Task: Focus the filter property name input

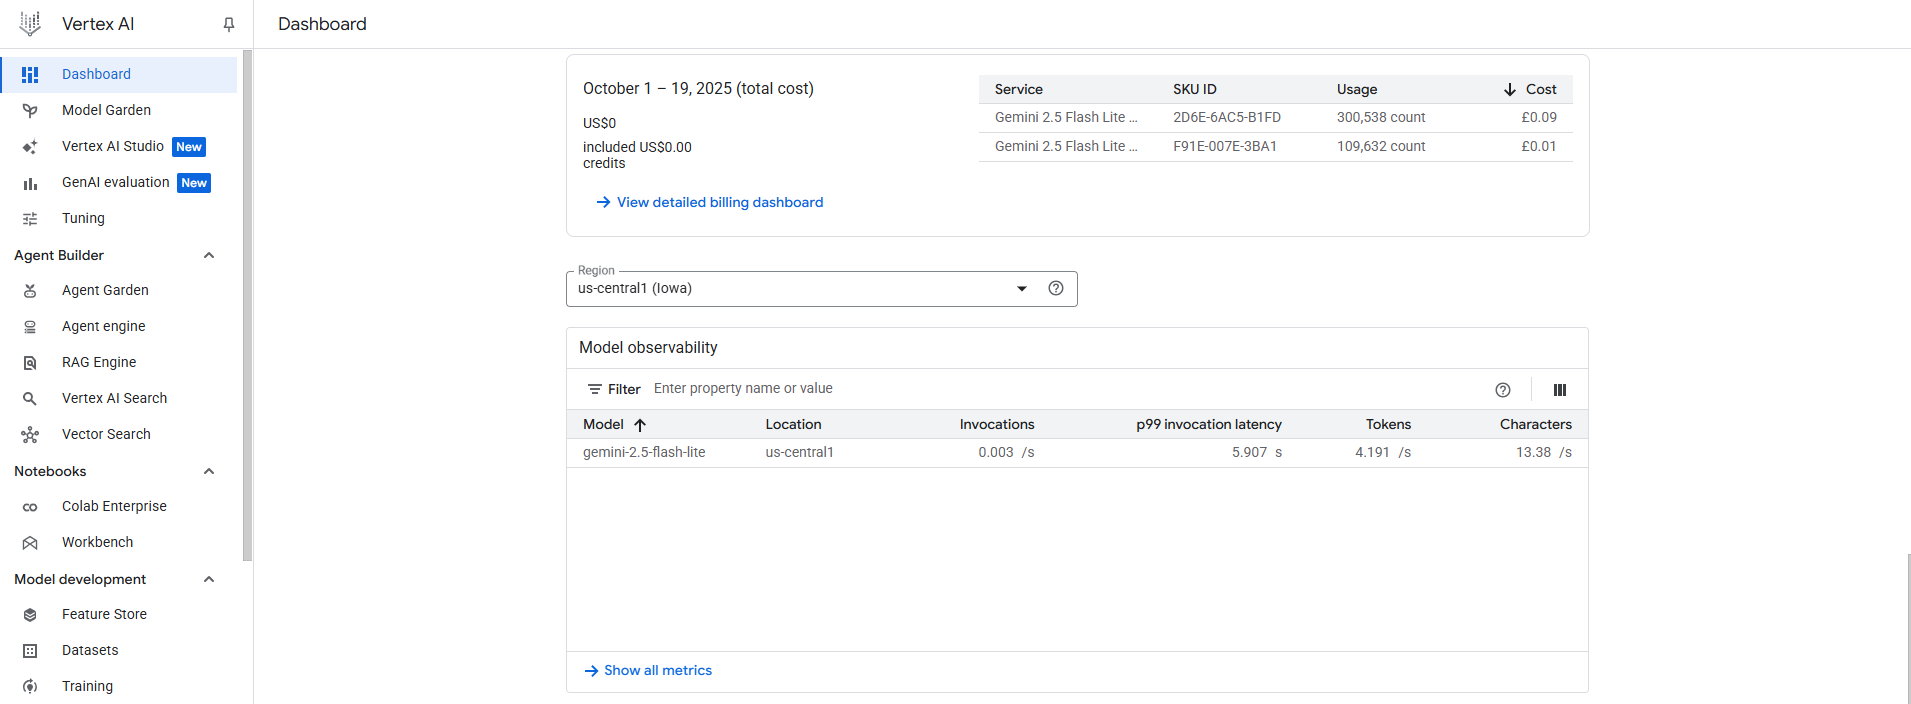Action: pyautogui.click(x=1065, y=389)
